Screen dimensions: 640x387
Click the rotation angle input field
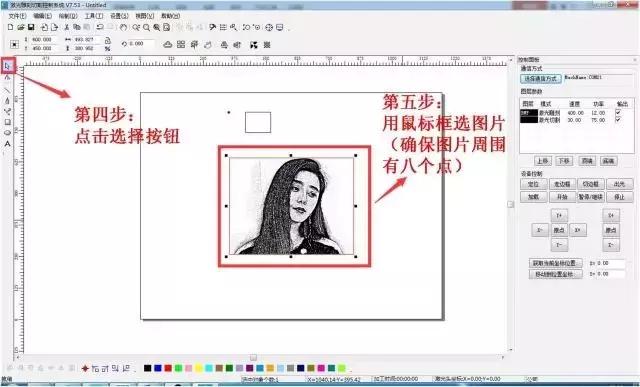tap(142, 44)
